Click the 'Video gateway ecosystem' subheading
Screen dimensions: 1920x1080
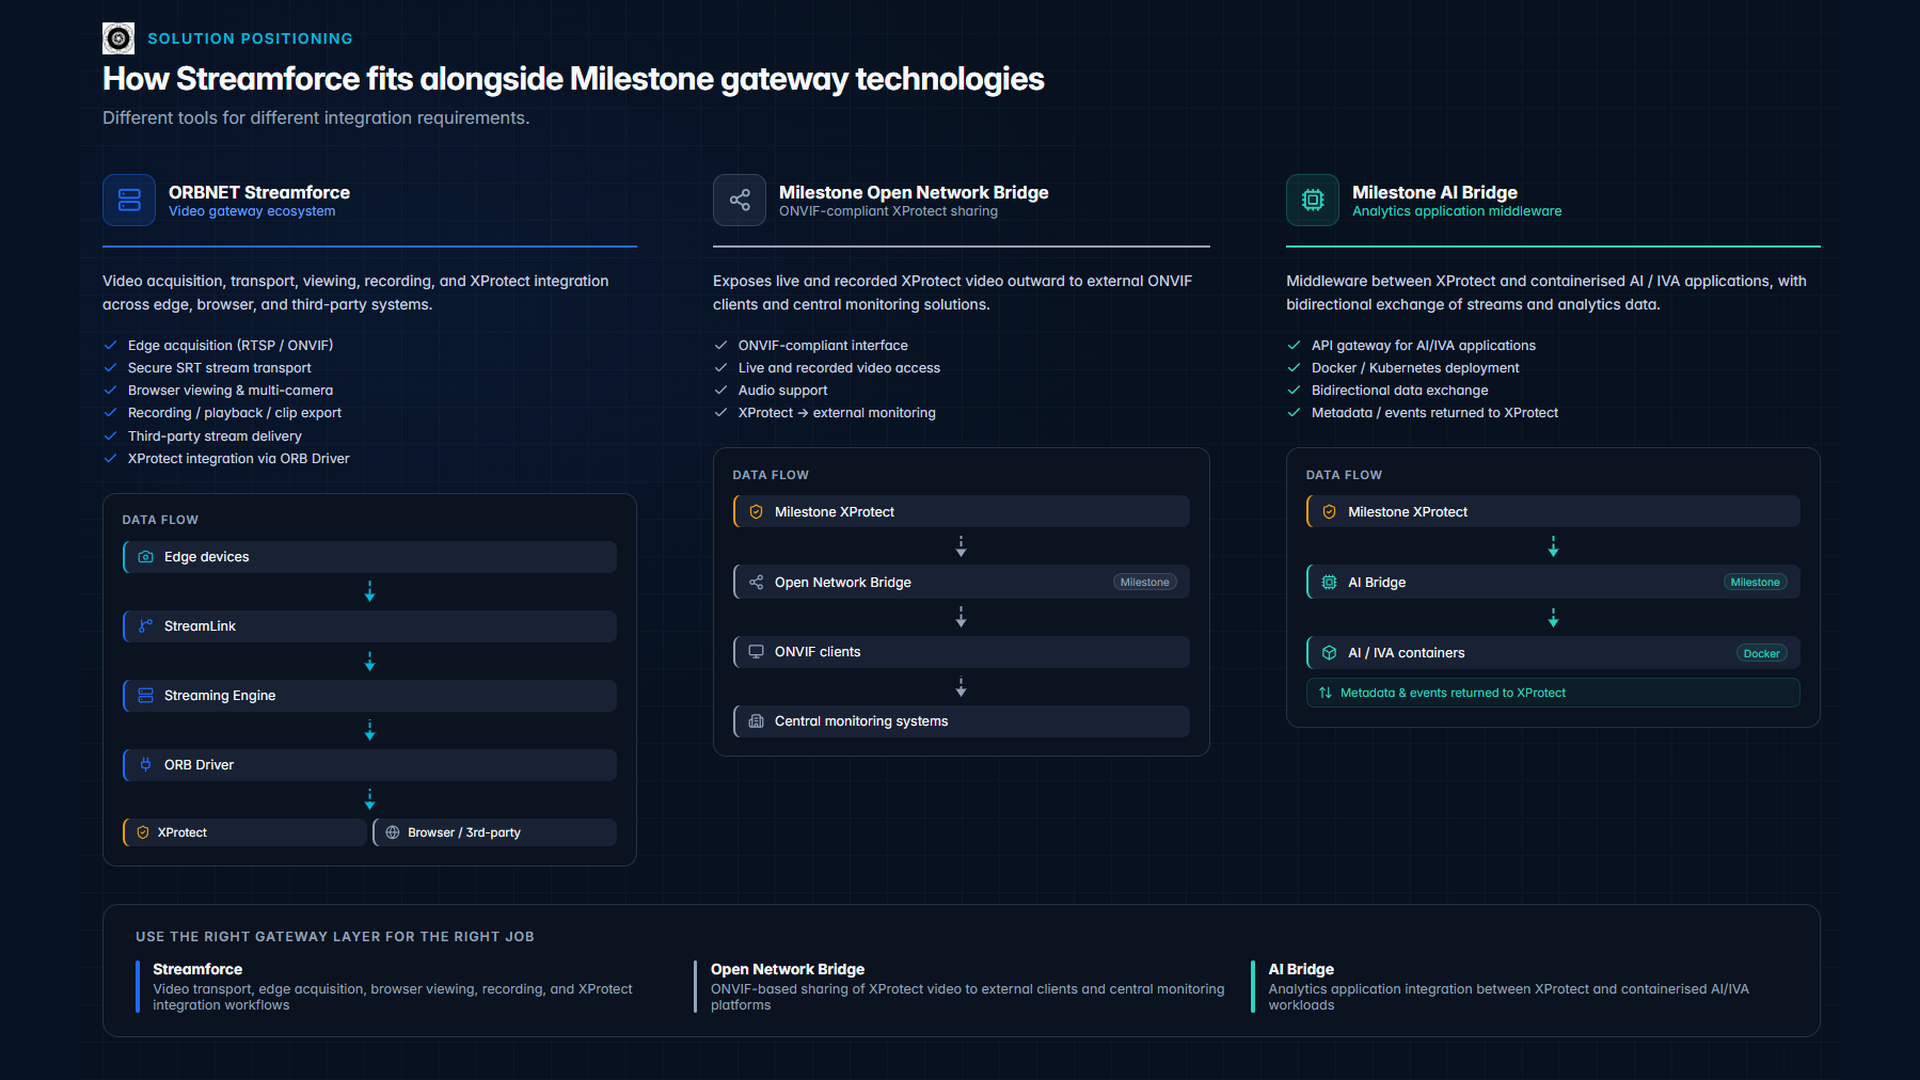coord(252,211)
